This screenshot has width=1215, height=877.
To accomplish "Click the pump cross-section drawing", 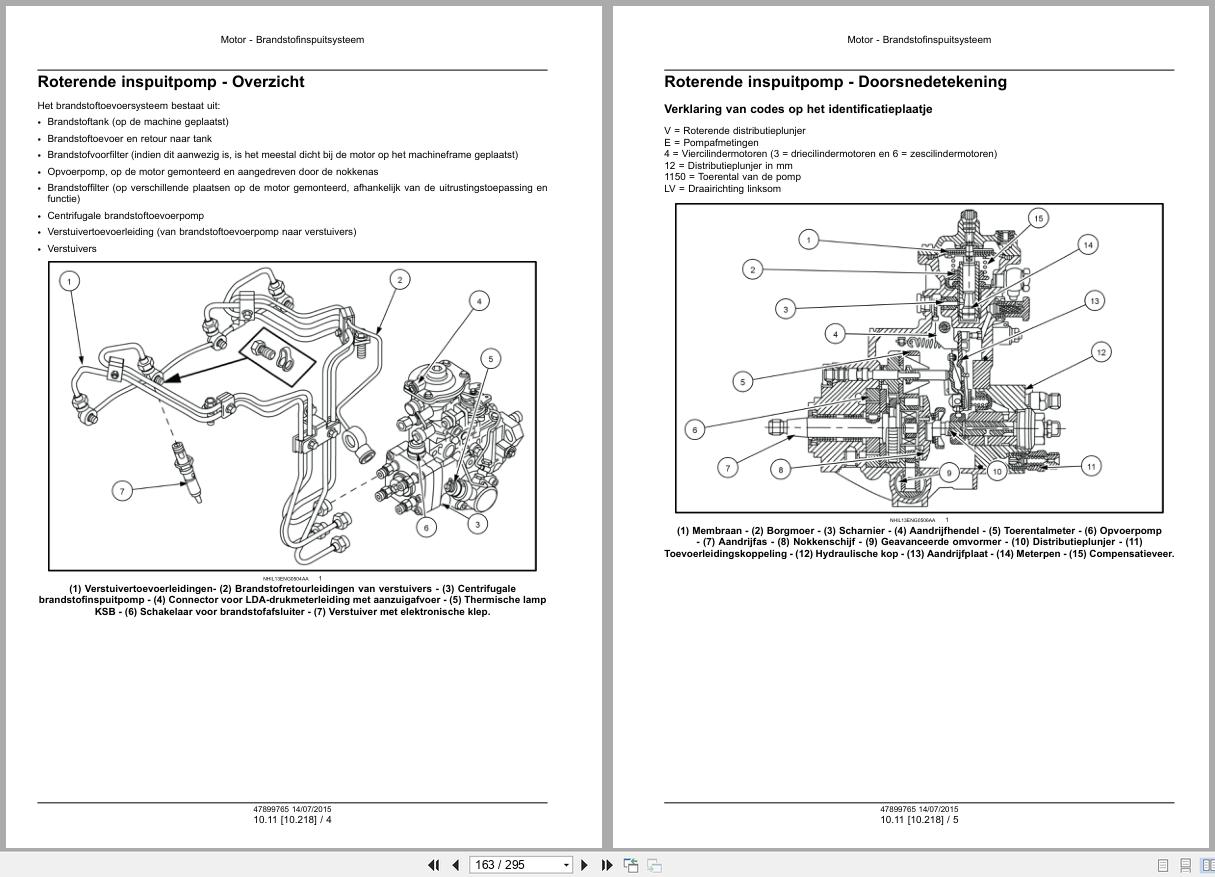I will pos(919,358).
